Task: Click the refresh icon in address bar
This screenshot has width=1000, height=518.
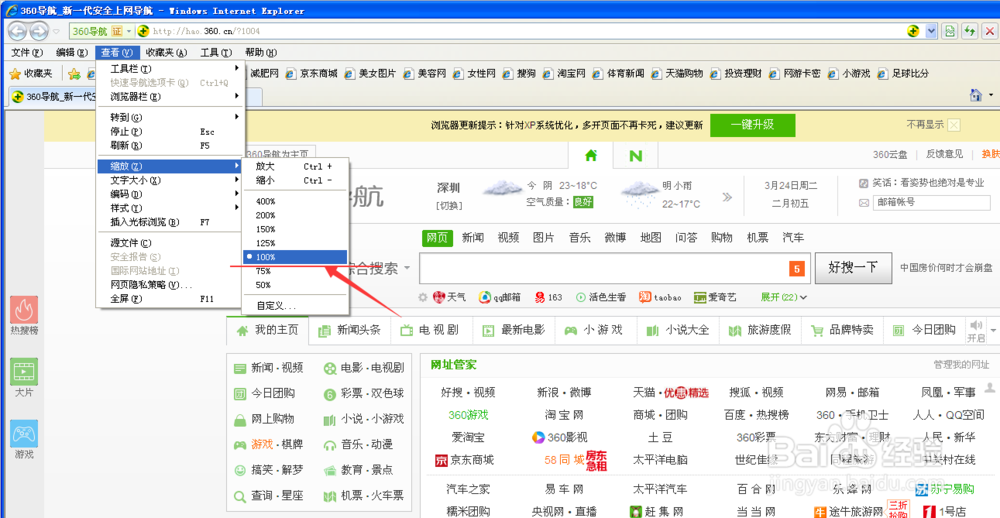Action: click(969, 31)
